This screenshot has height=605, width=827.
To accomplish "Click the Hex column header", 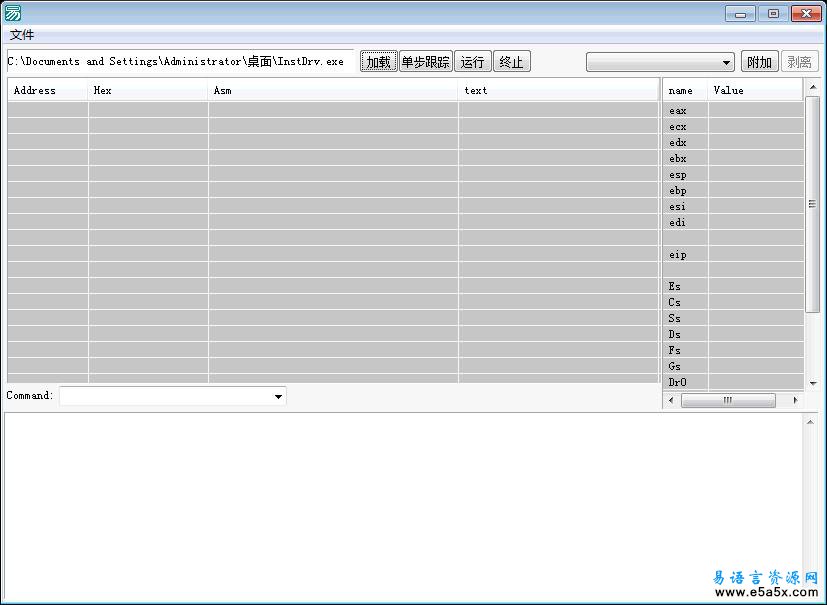I will [148, 90].
